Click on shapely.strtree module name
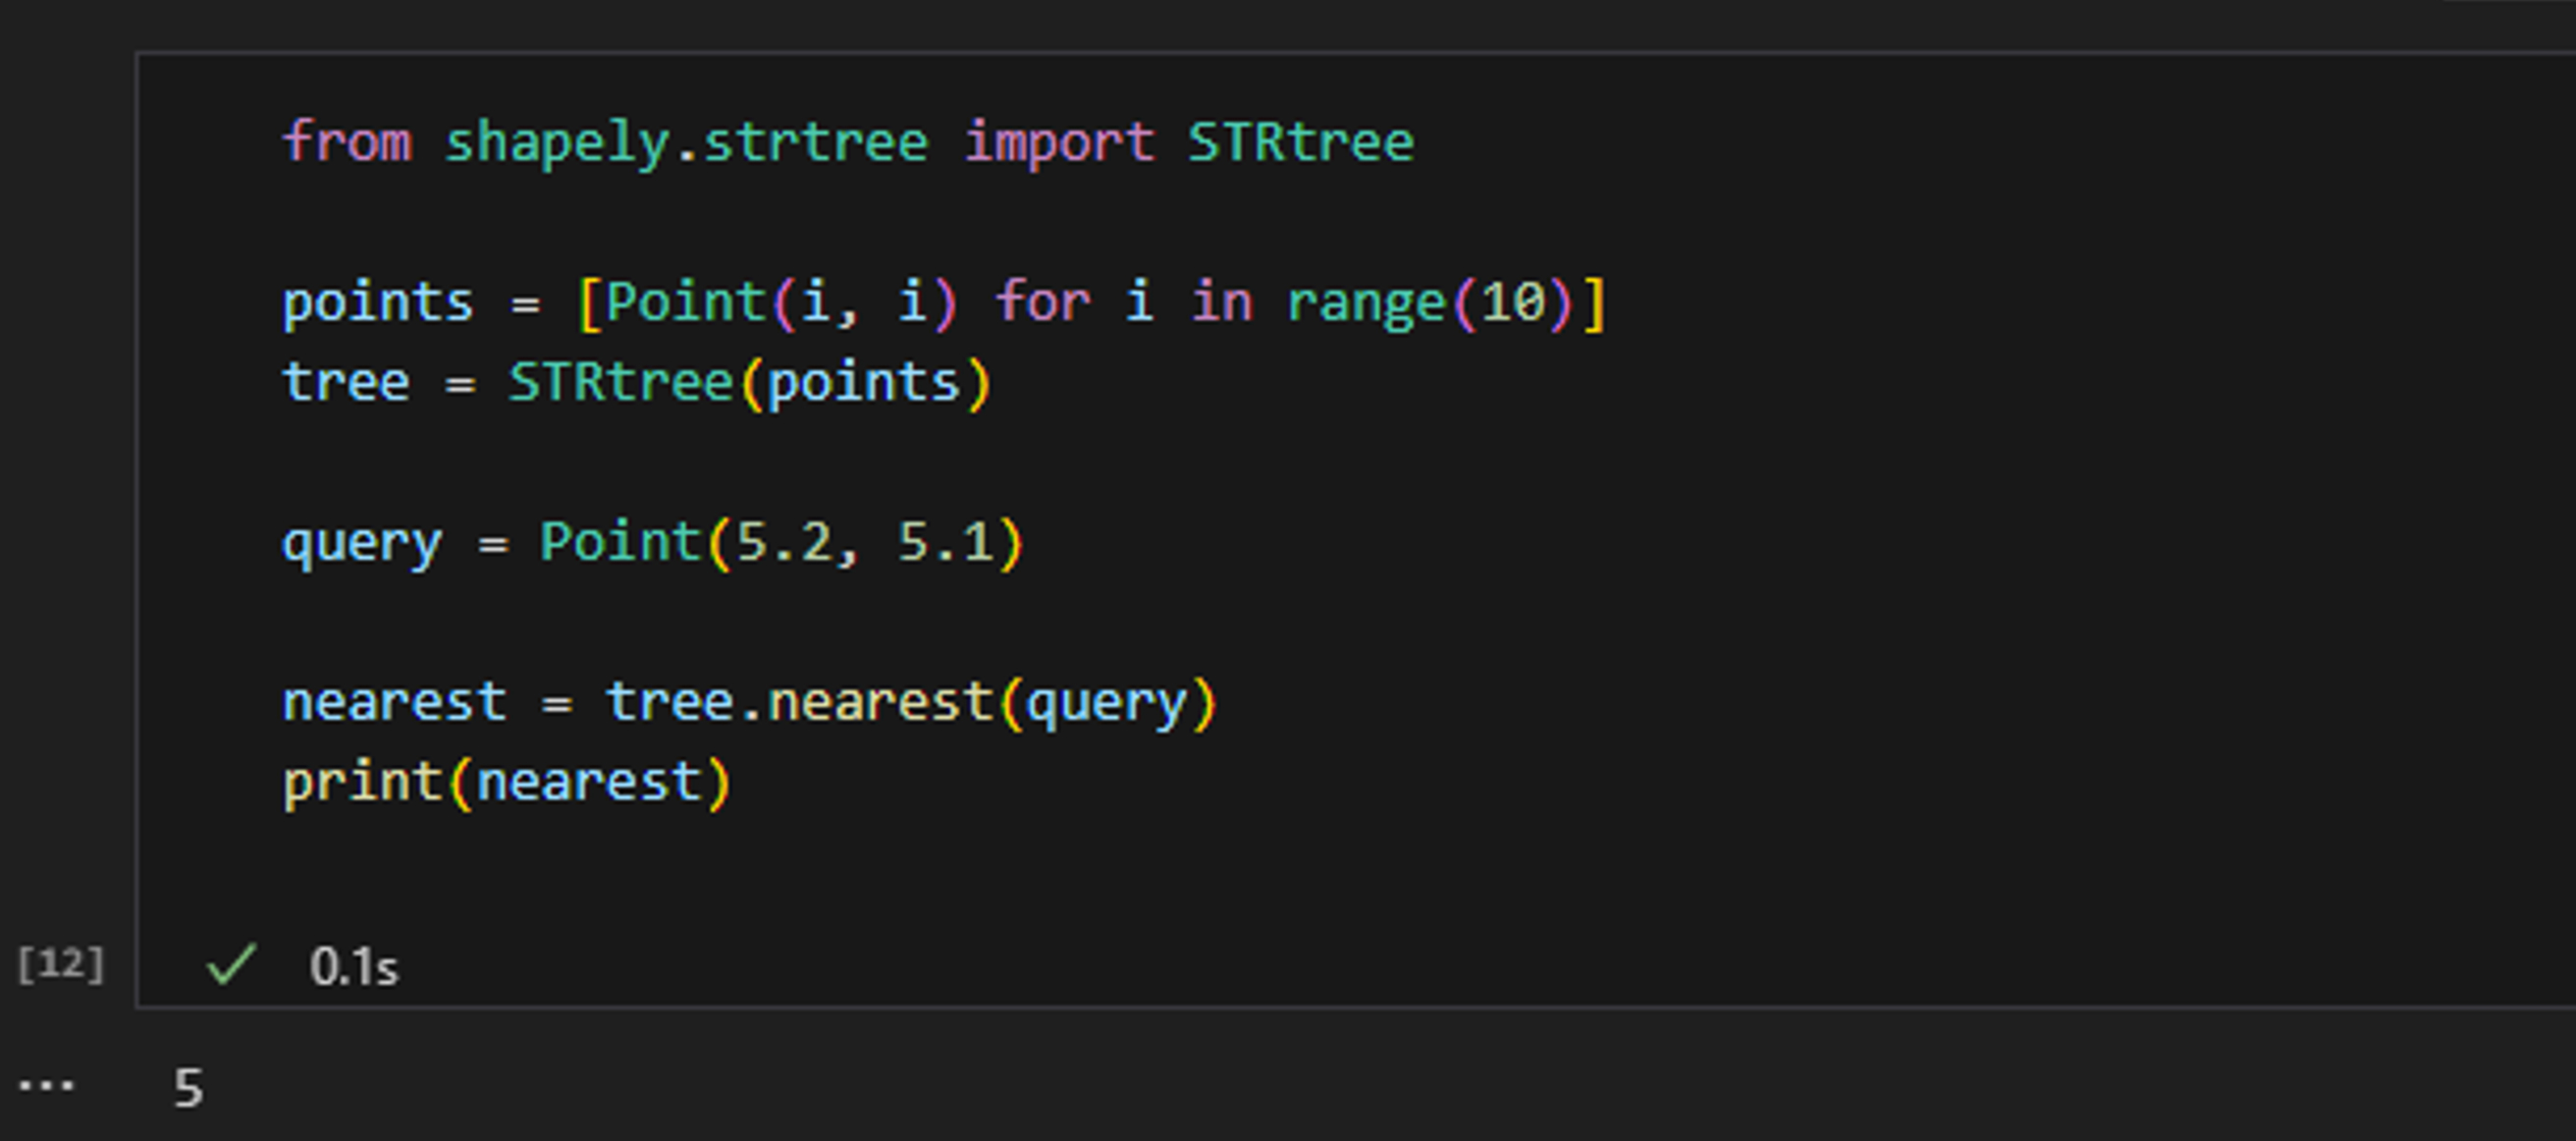Viewport: 2576px width, 1141px height. click(x=686, y=142)
